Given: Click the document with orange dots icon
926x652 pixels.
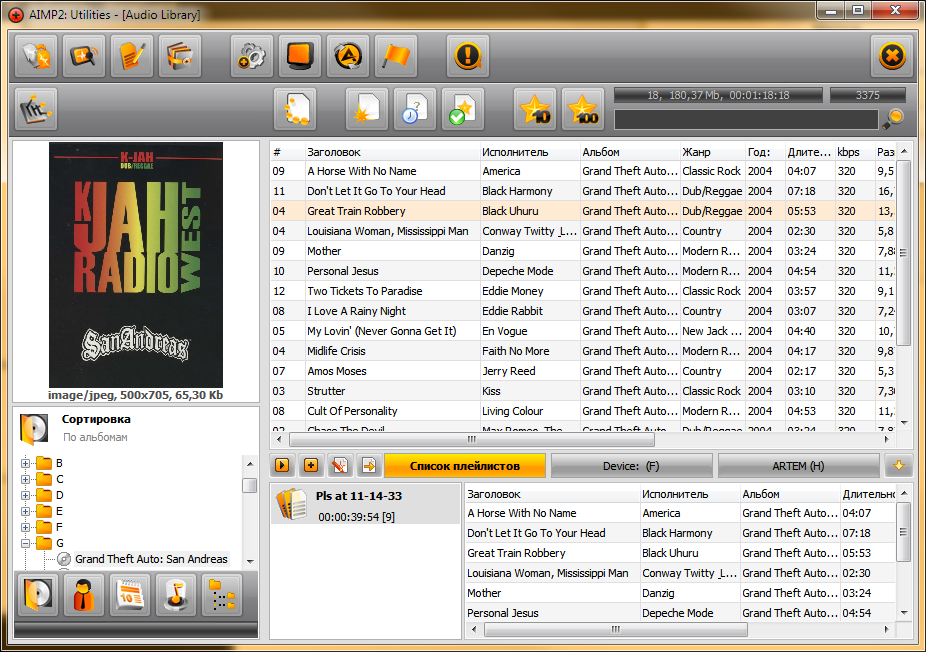Looking at the screenshot, I should pos(295,109).
